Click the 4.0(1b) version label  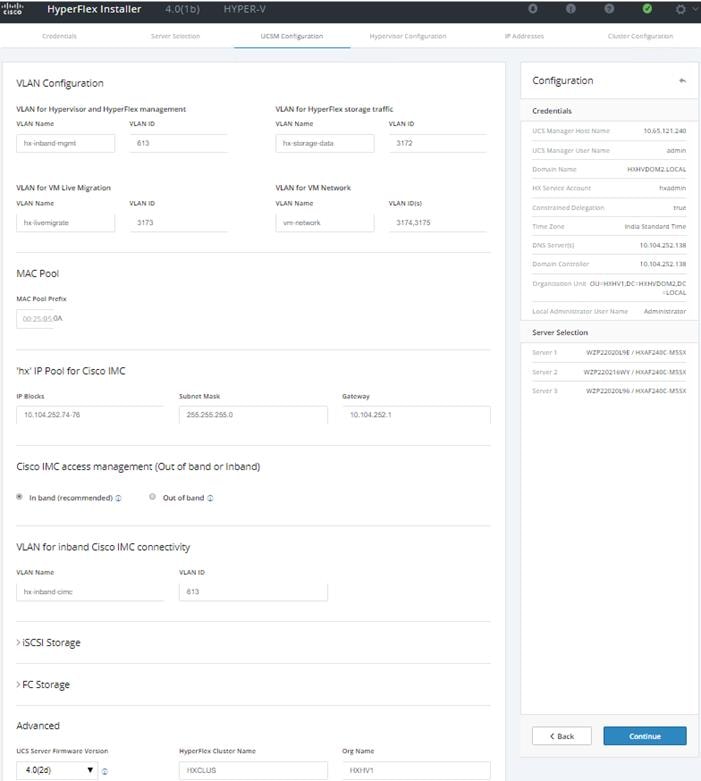click(182, 9)
